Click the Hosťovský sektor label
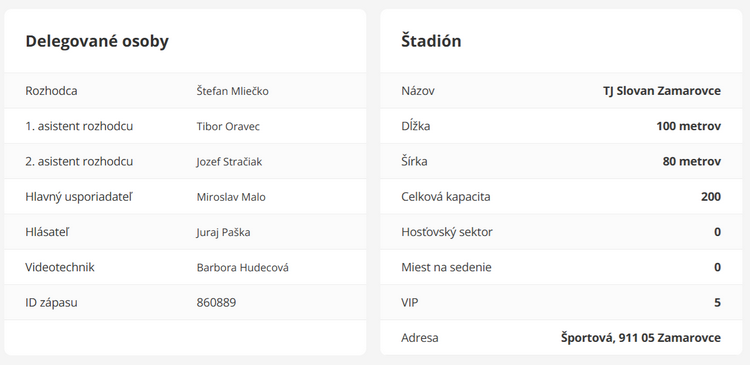This screenshot has height=365, width=750. [447, 232]
